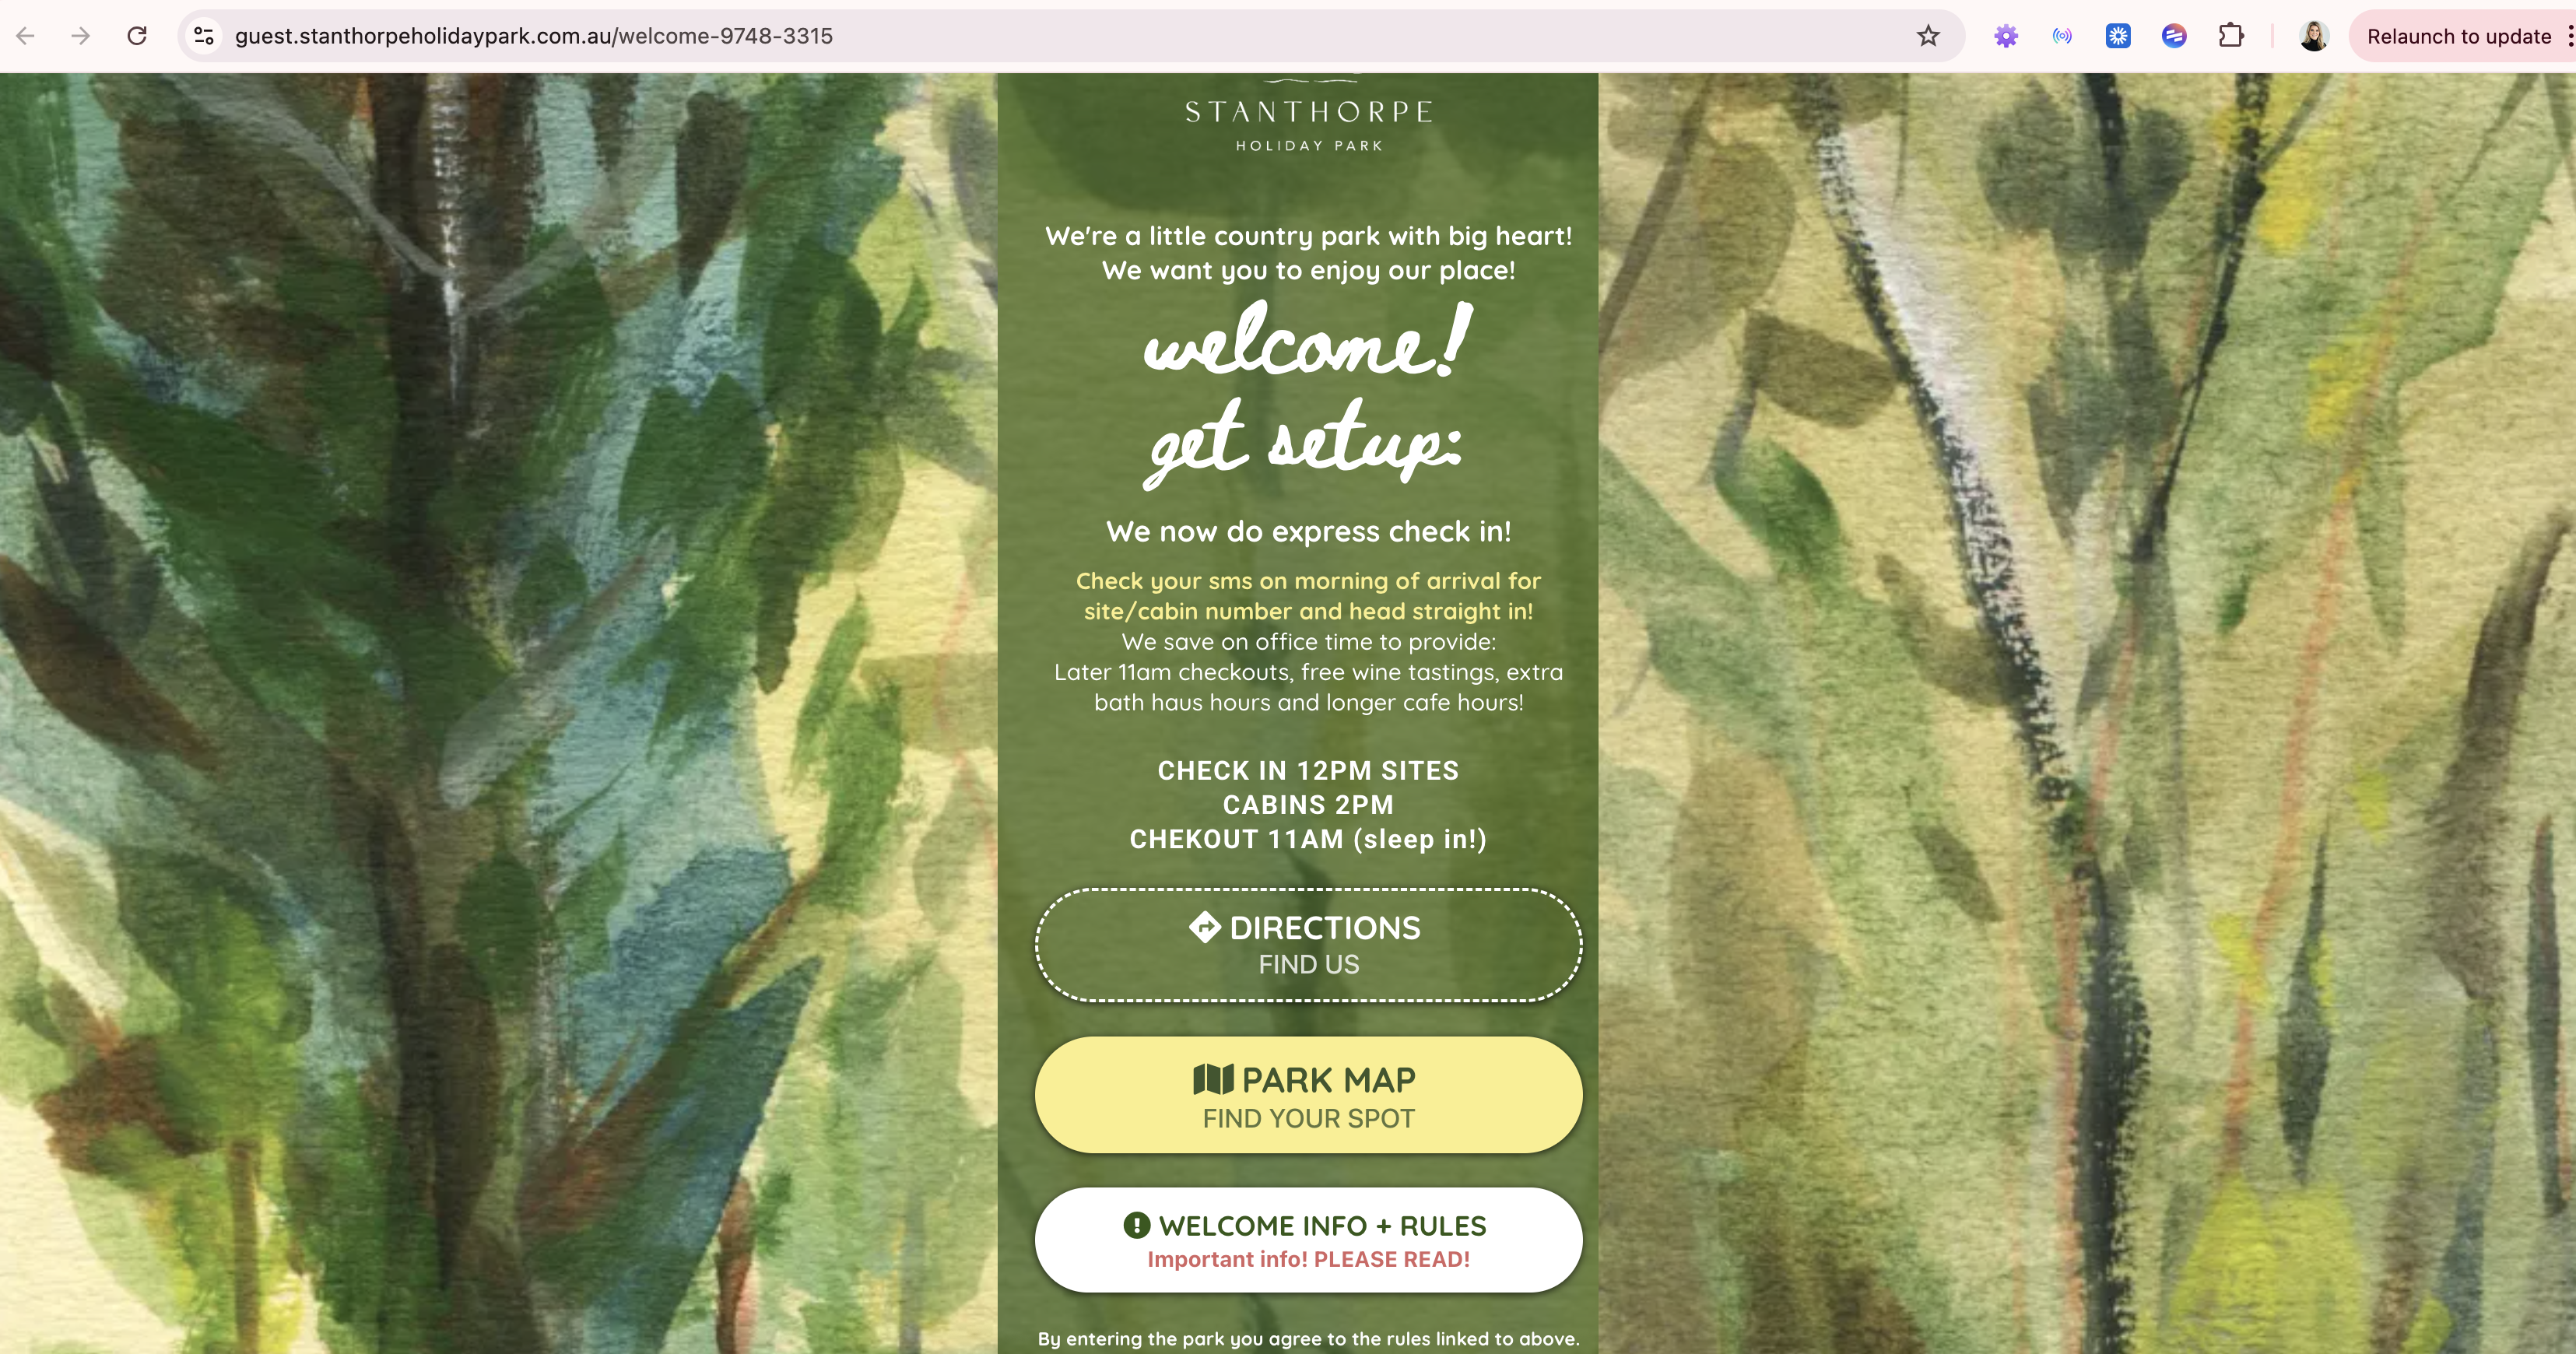2576x1354 pixels.
Task: Open the purple gear extension icon
Action: [x=2006, y=36]
